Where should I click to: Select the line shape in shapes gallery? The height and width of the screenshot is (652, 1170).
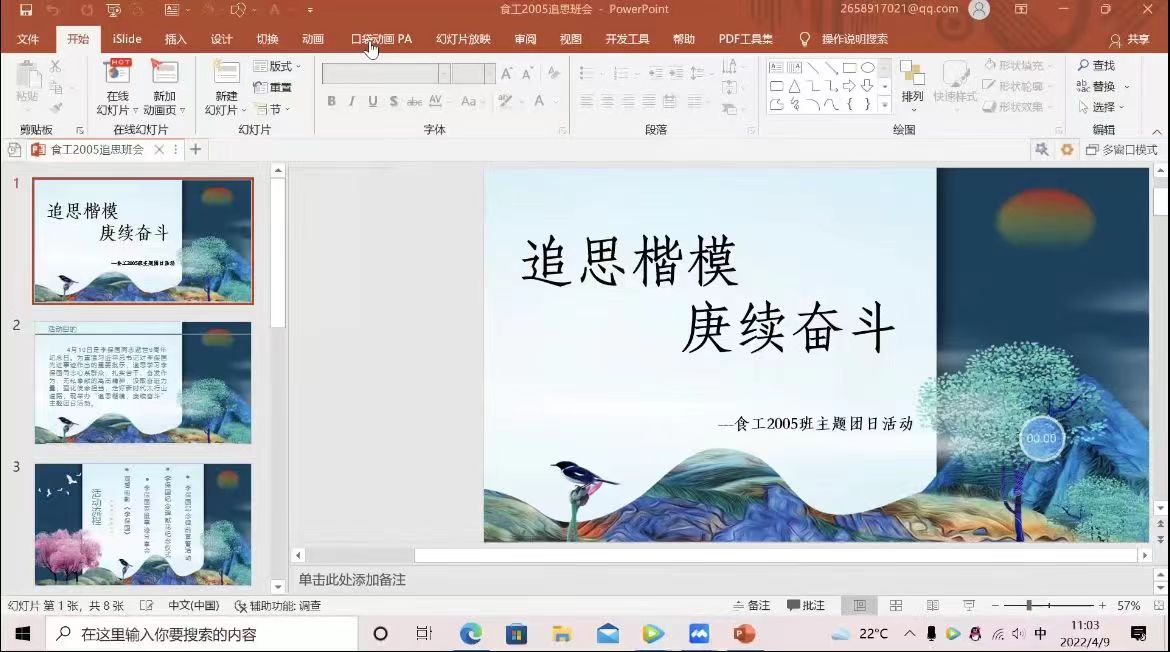pos(813,67)
